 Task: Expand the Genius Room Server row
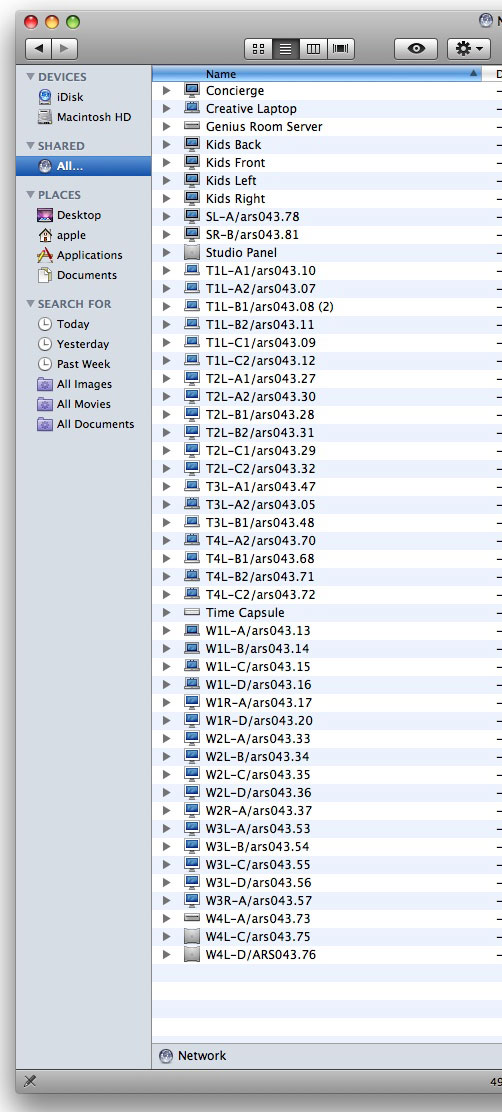click(x=167, y=126)
